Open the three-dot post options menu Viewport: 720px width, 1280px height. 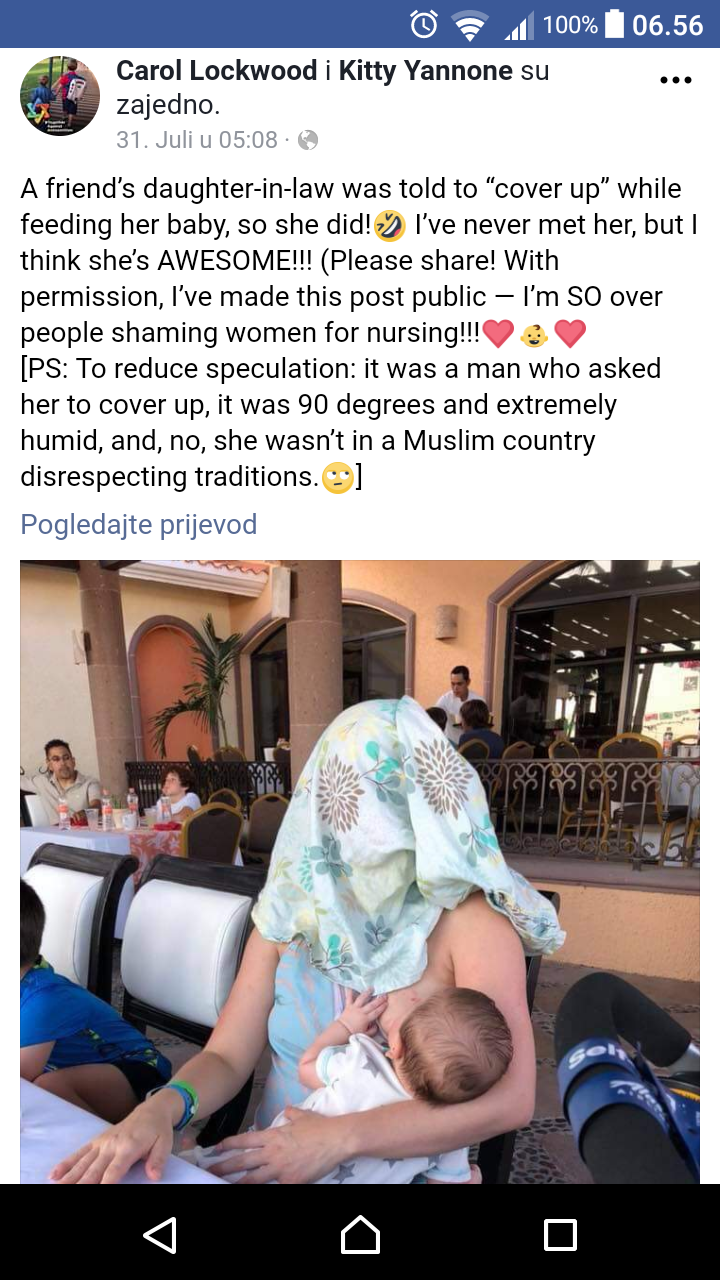pyautogui.click(x=676, y=80)
